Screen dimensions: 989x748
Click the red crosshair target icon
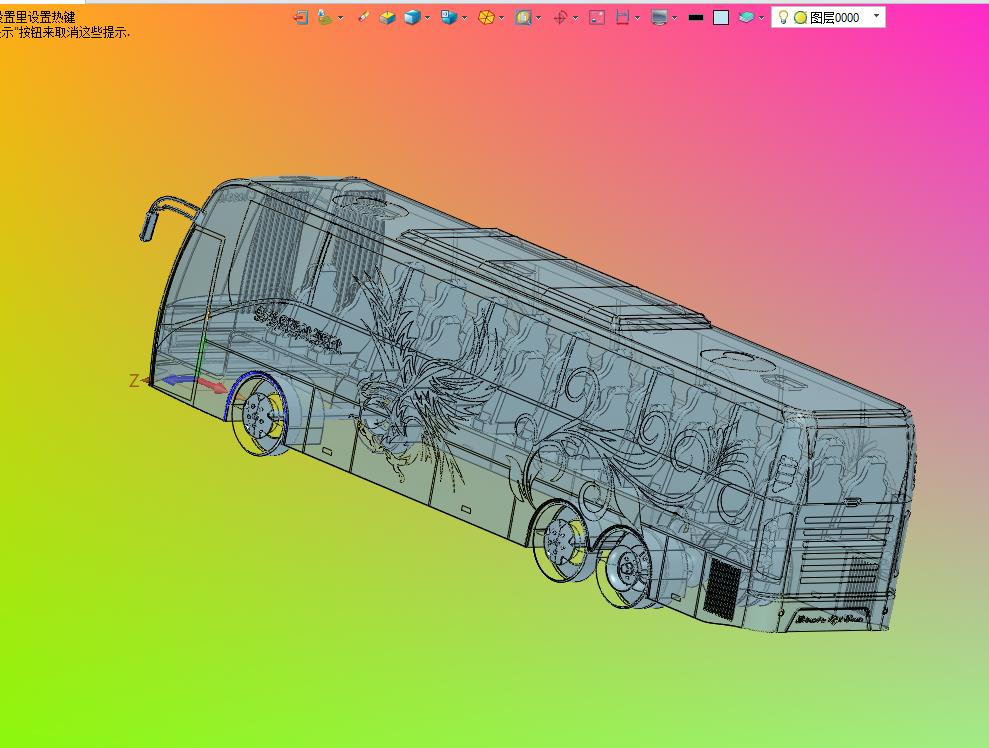[560, 18]
